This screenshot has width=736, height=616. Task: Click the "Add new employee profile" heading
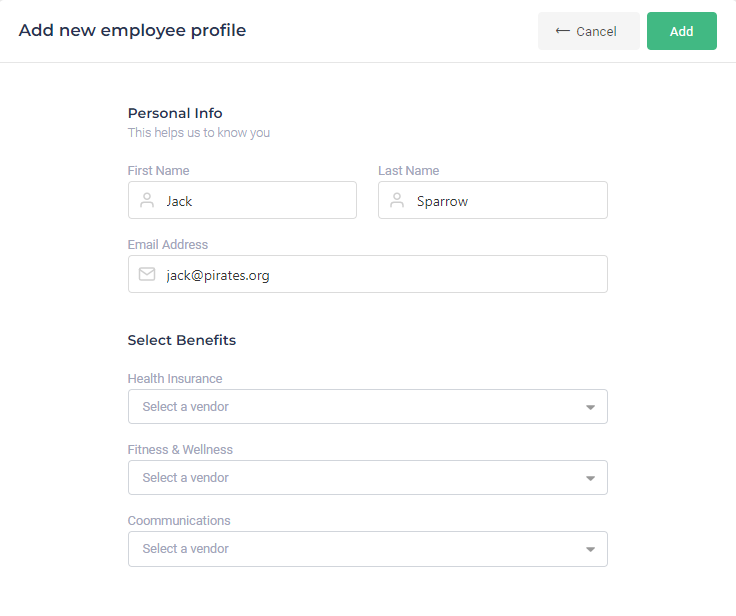pyautogui.click(x=132, y=31)
